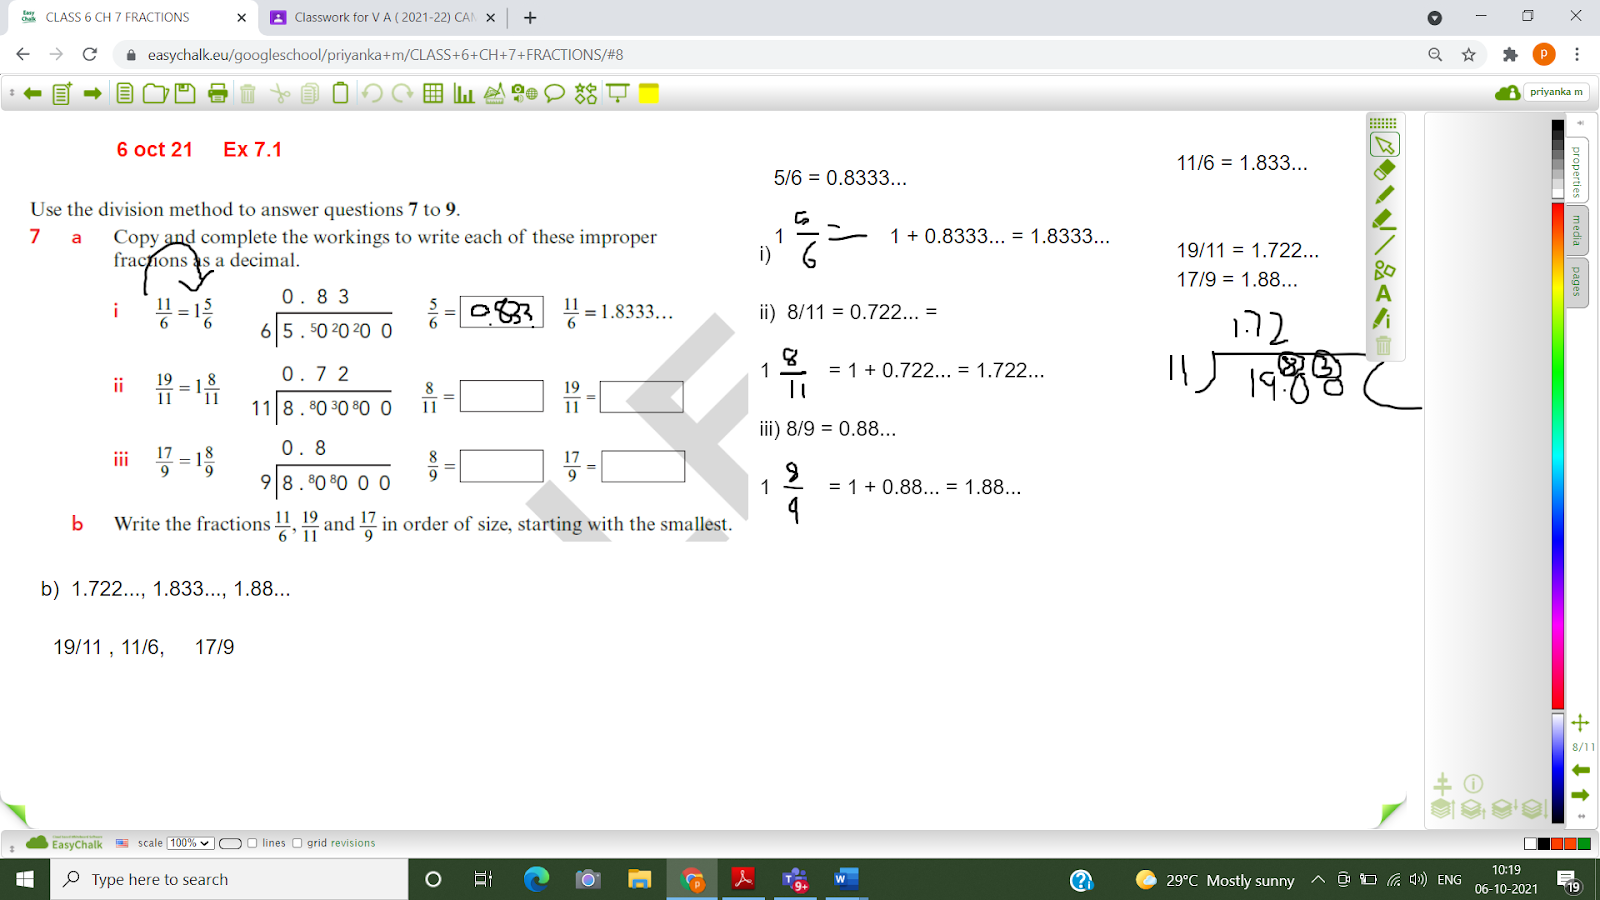Pick a color from the rainbow hue strip

point(1558,455)
